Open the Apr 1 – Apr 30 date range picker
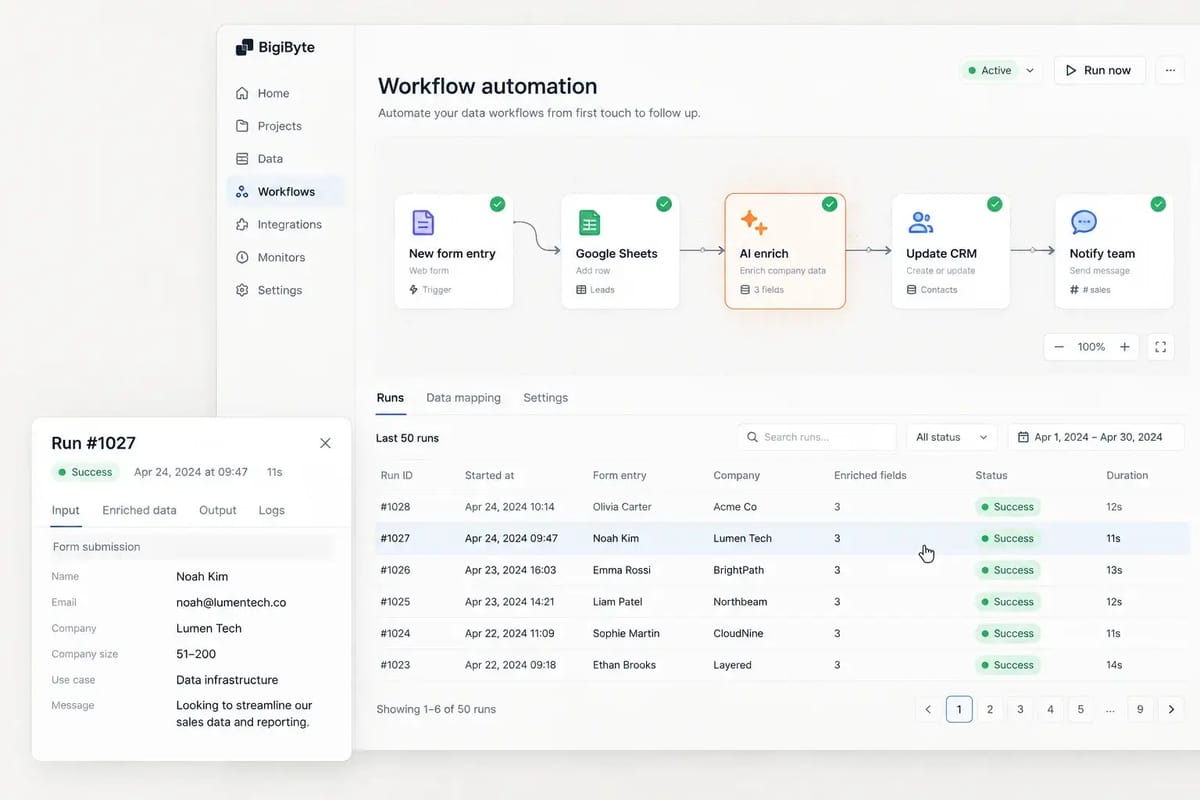Image resolution: width=1200 pixels, height=800 pixels. click(x=1096, y=437)
